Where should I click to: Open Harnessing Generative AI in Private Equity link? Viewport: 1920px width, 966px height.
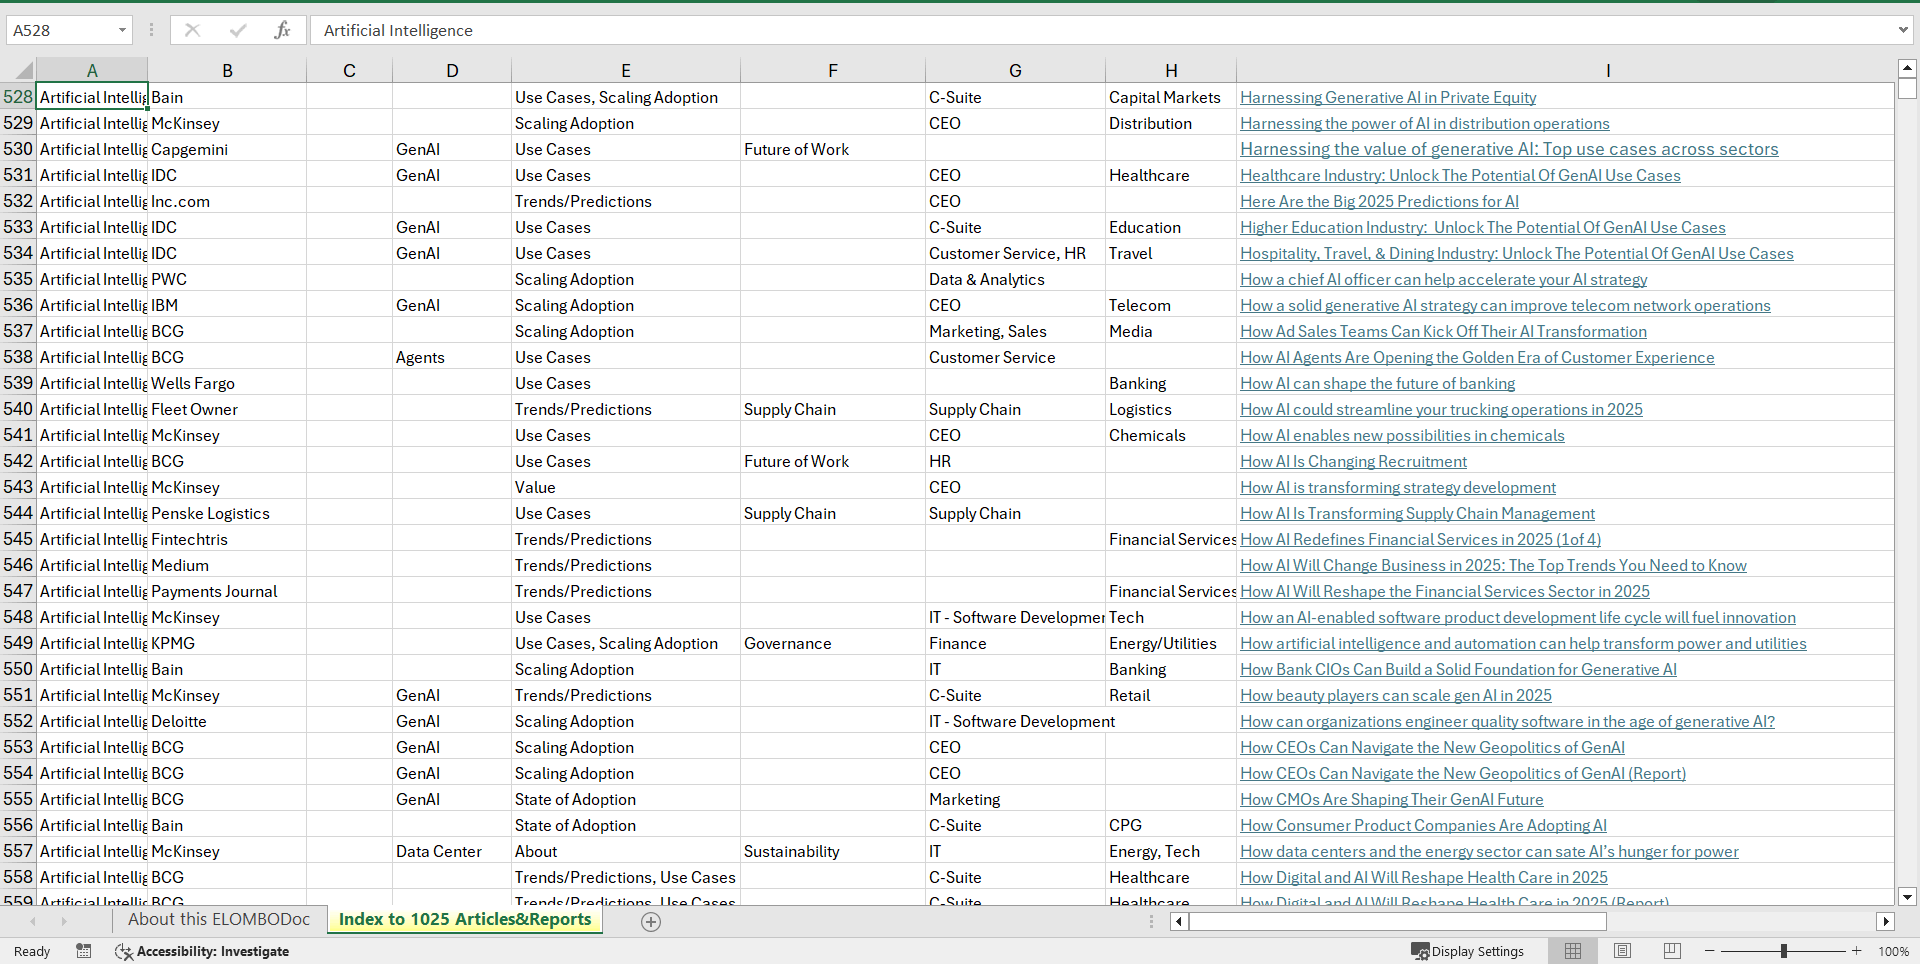[1388, 97]
